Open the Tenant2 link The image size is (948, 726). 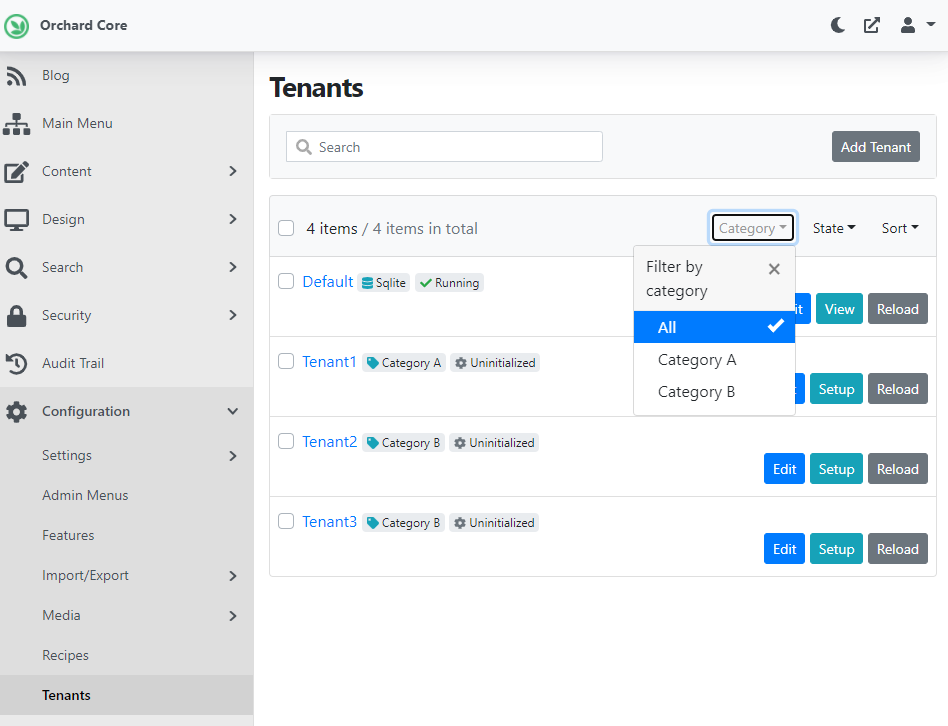click(330, 441)
